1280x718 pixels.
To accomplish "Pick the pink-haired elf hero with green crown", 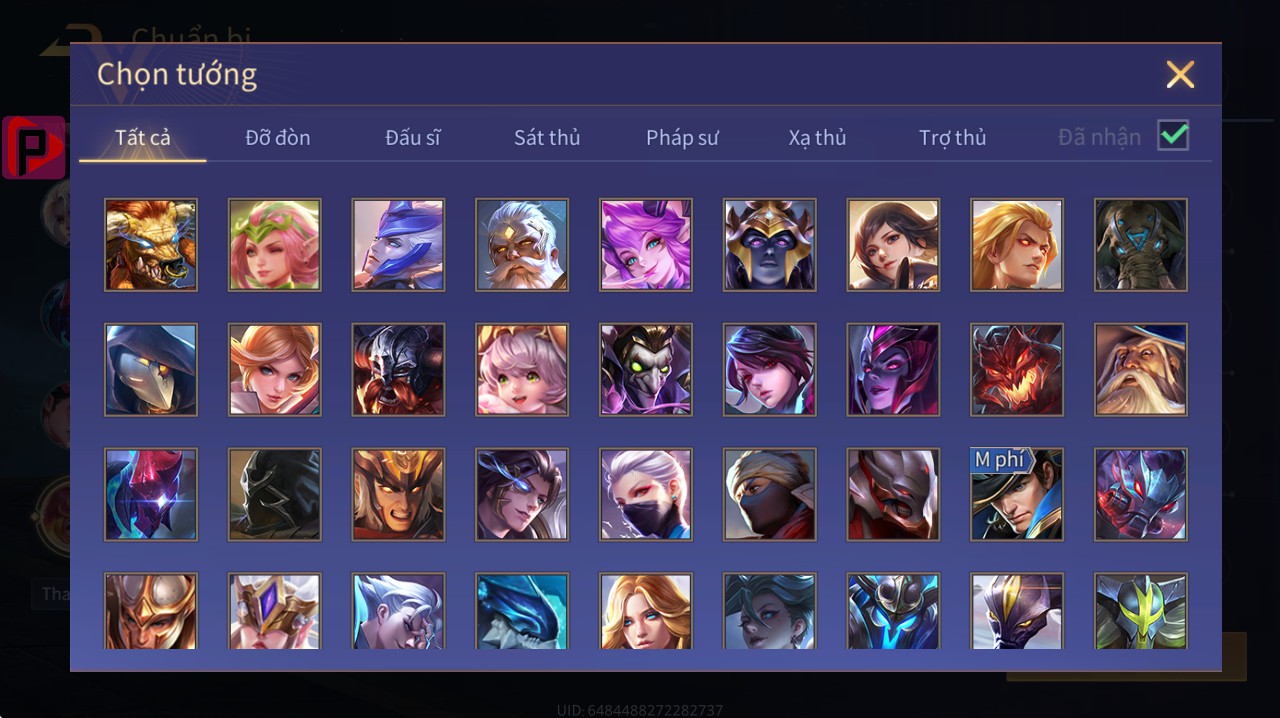I will (275, 245).
